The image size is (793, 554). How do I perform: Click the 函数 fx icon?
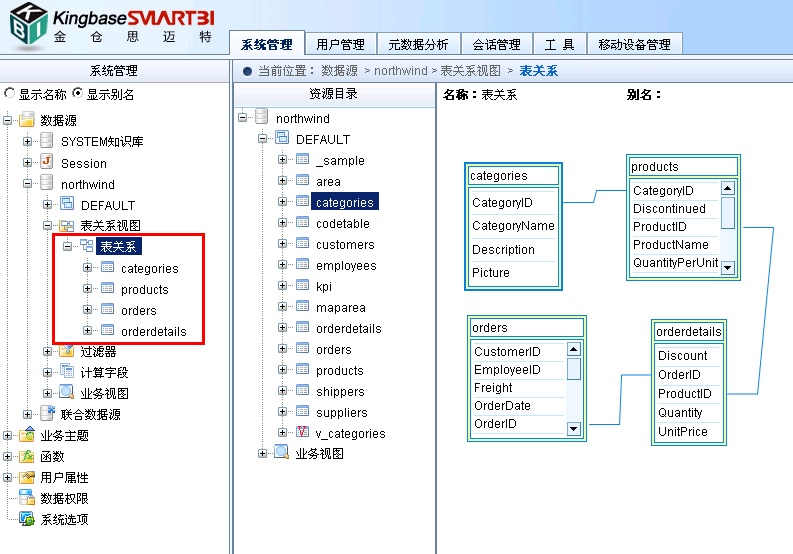(27, 456)
